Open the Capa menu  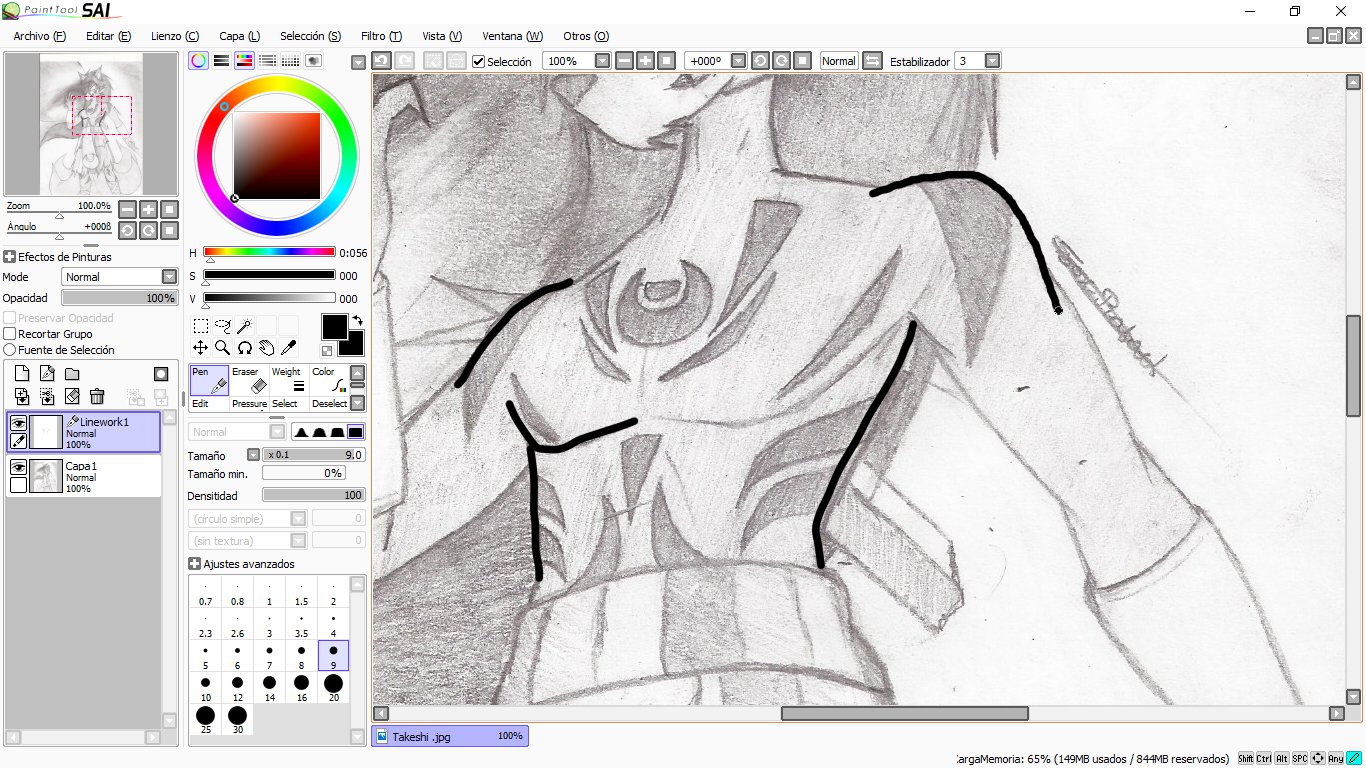coord(240,36)
